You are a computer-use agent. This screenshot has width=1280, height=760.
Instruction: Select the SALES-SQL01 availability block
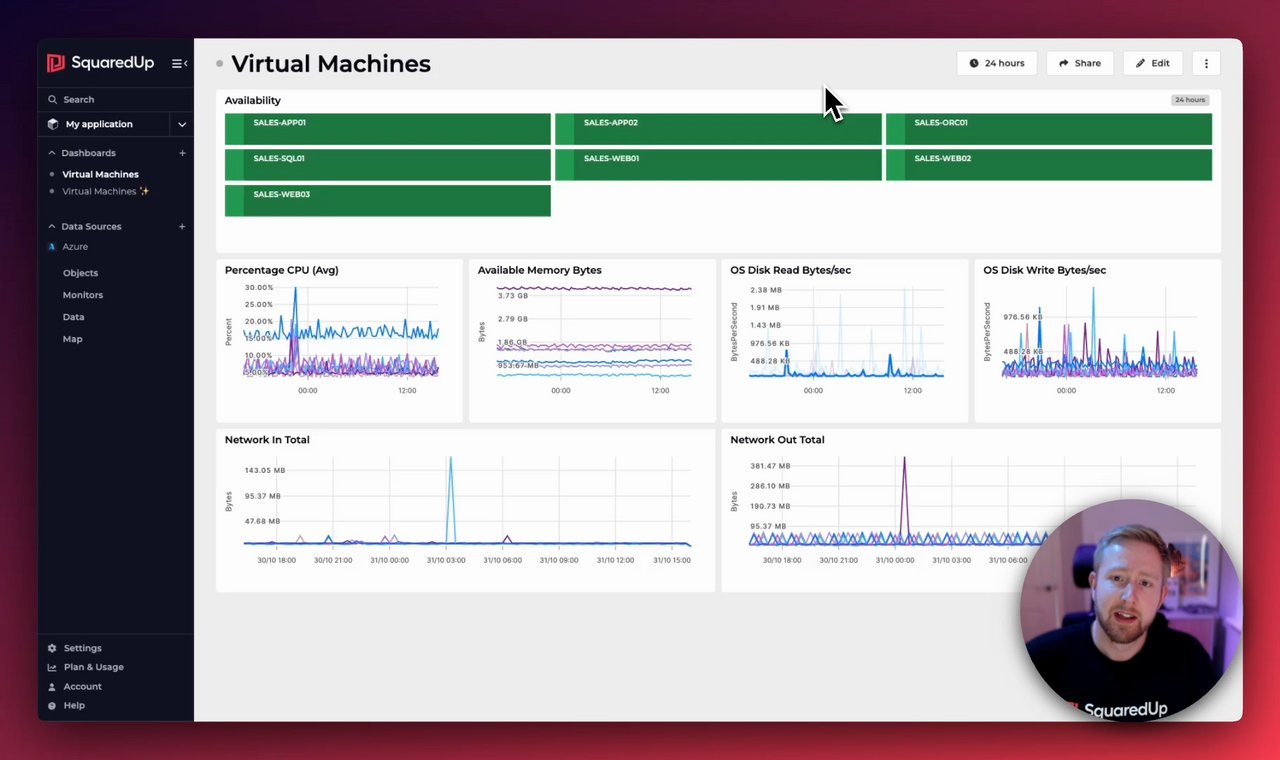[388, 165]
